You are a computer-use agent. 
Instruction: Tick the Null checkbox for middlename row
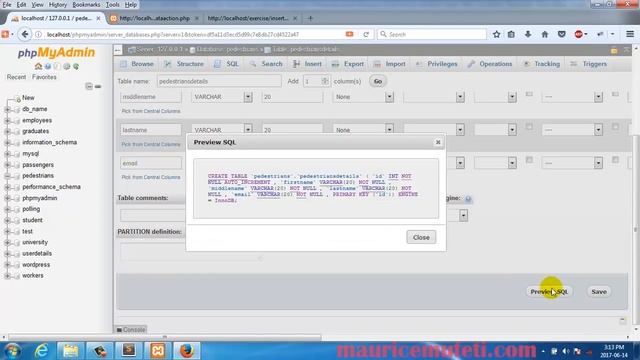(529, 94)
